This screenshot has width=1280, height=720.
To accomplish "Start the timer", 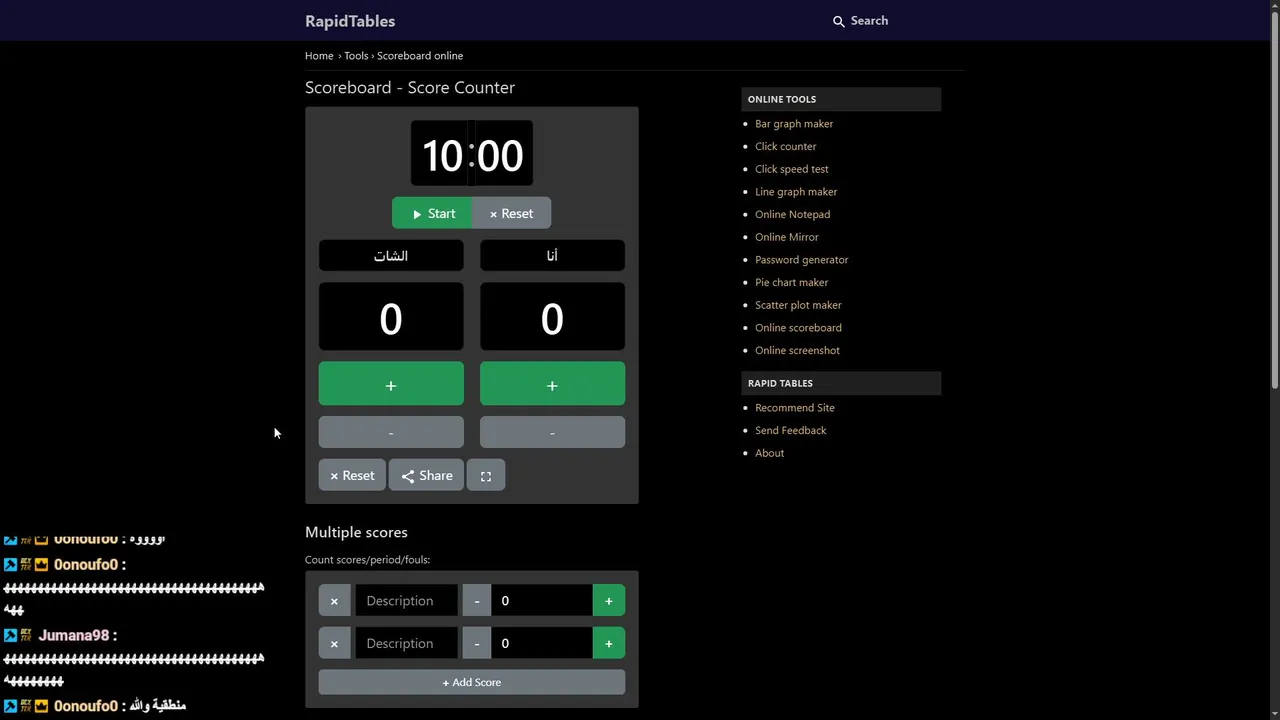I will (x=432, y=213).
